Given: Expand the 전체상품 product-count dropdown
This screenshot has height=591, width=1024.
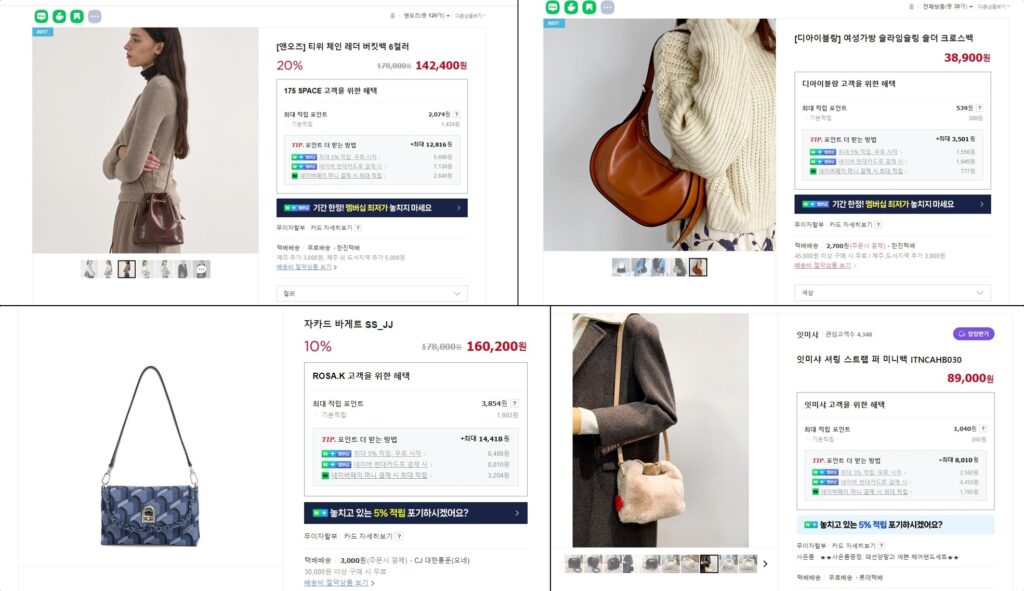Looking at the screenshot, I should (x=948, y=7).
